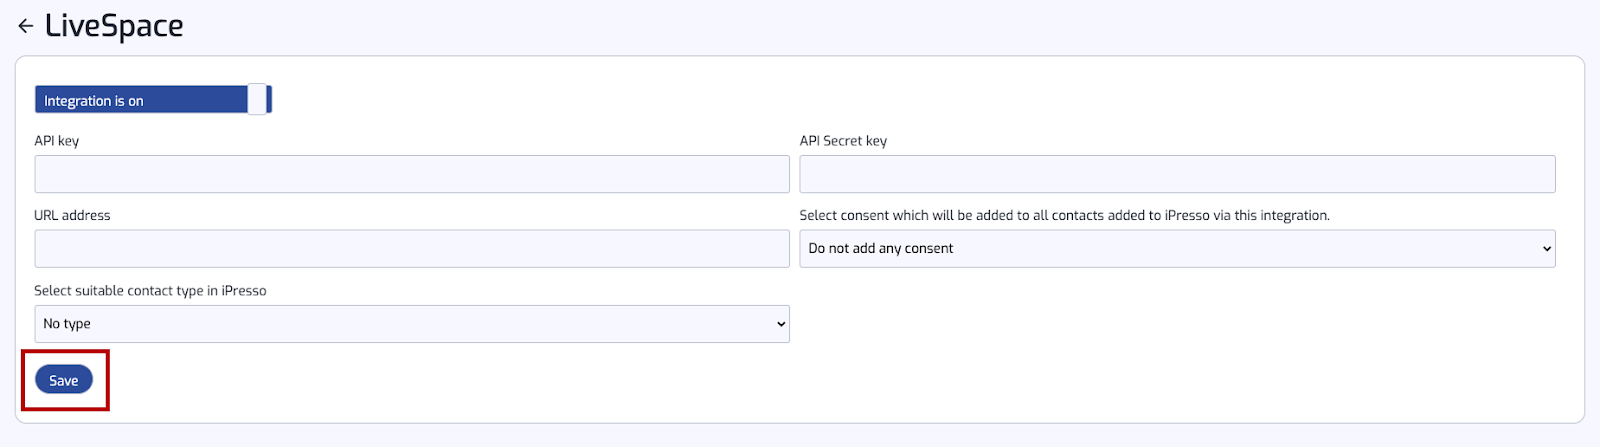Click the 'API Secret key' label
Image resolution: width=1600 pixels, height=447 pixels.
pyautogui.click(x=843, y=141)
